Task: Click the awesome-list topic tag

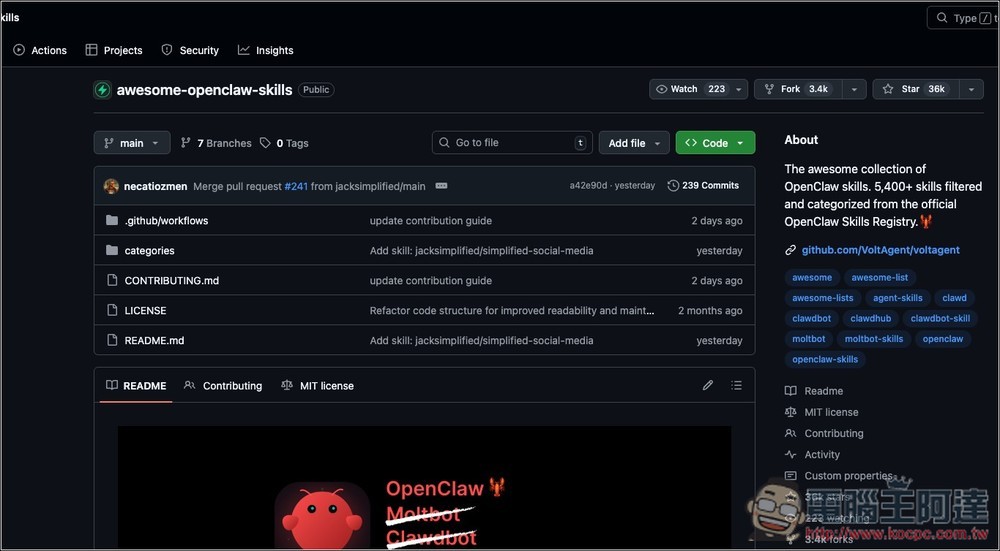Action: [879, 277]
